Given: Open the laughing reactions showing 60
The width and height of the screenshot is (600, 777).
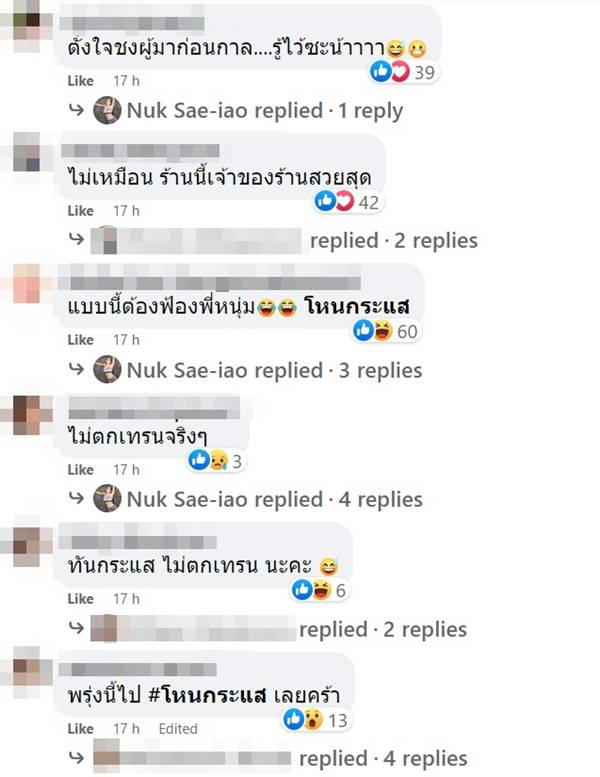Looking at the screenshot, I should pyautogui.click(x=386, y=331).
